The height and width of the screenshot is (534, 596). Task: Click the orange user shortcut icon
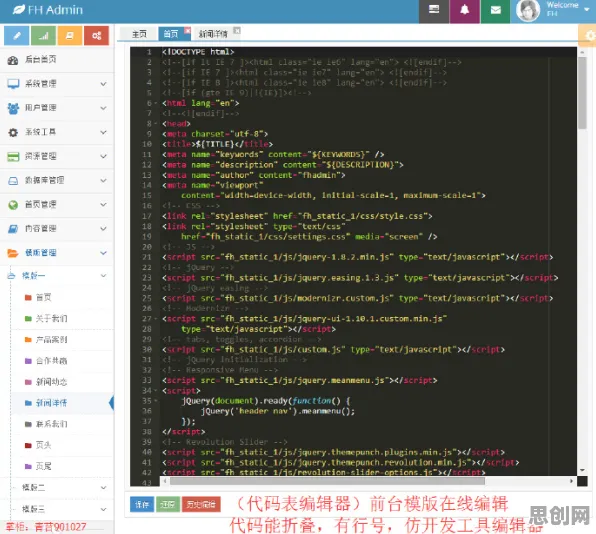click(x=70, y=36)
